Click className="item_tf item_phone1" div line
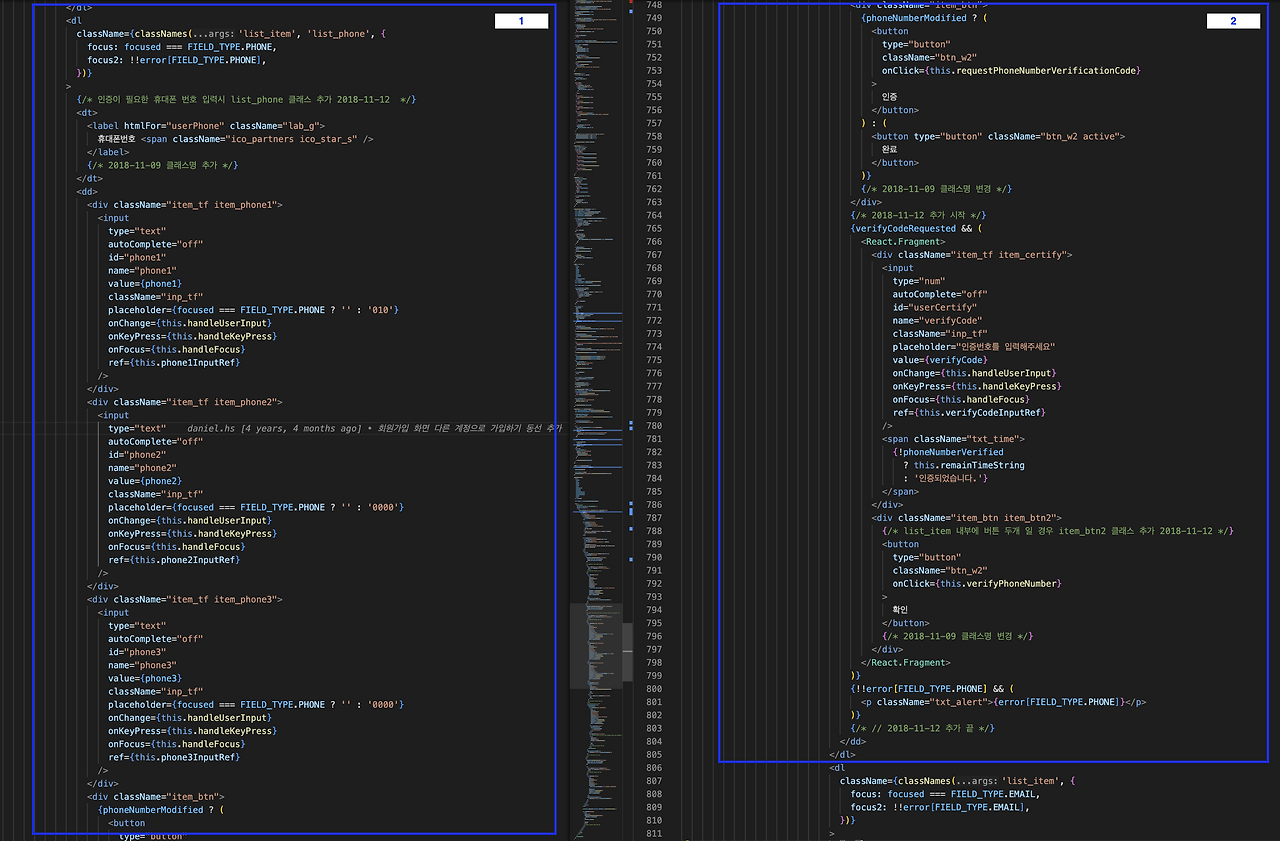Image resolution: width=1280 pixels, height=841 pixels. pos(185,204)
